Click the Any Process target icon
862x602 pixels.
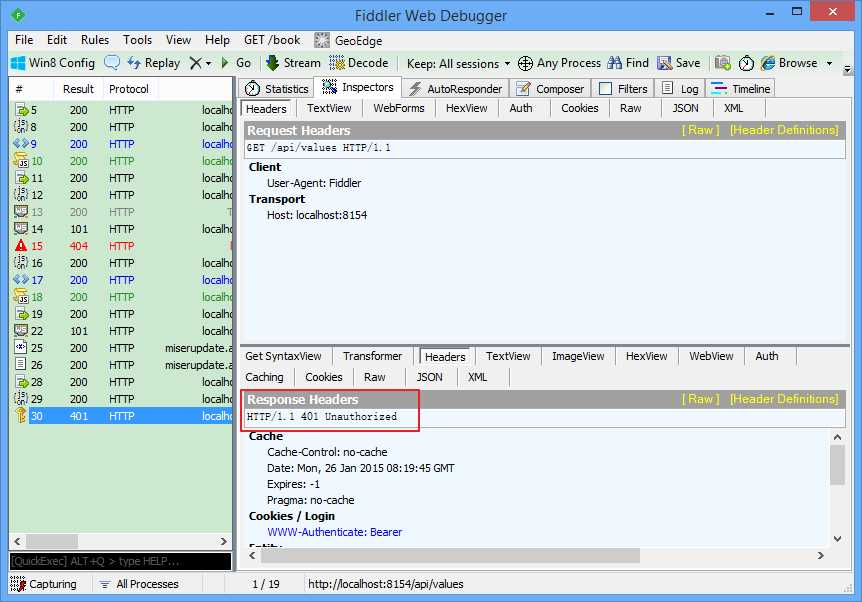pos(525,63)
